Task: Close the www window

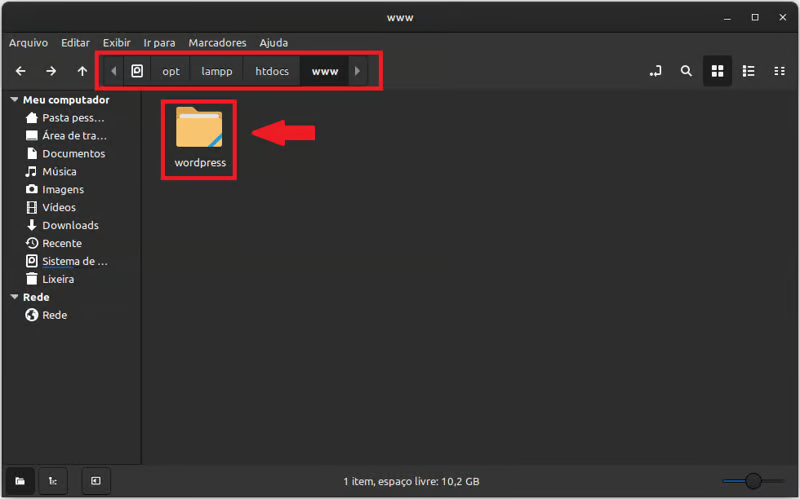Action: point(783,17)
